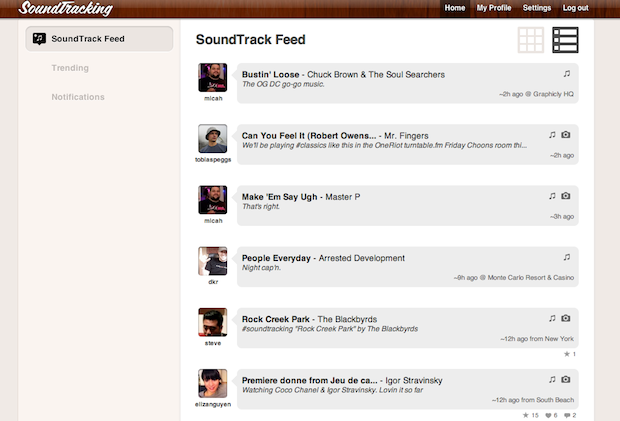The height and width of the screenshot is (421, 620).
Task: Go to My Profile in navigation
Action: (494, 8)
